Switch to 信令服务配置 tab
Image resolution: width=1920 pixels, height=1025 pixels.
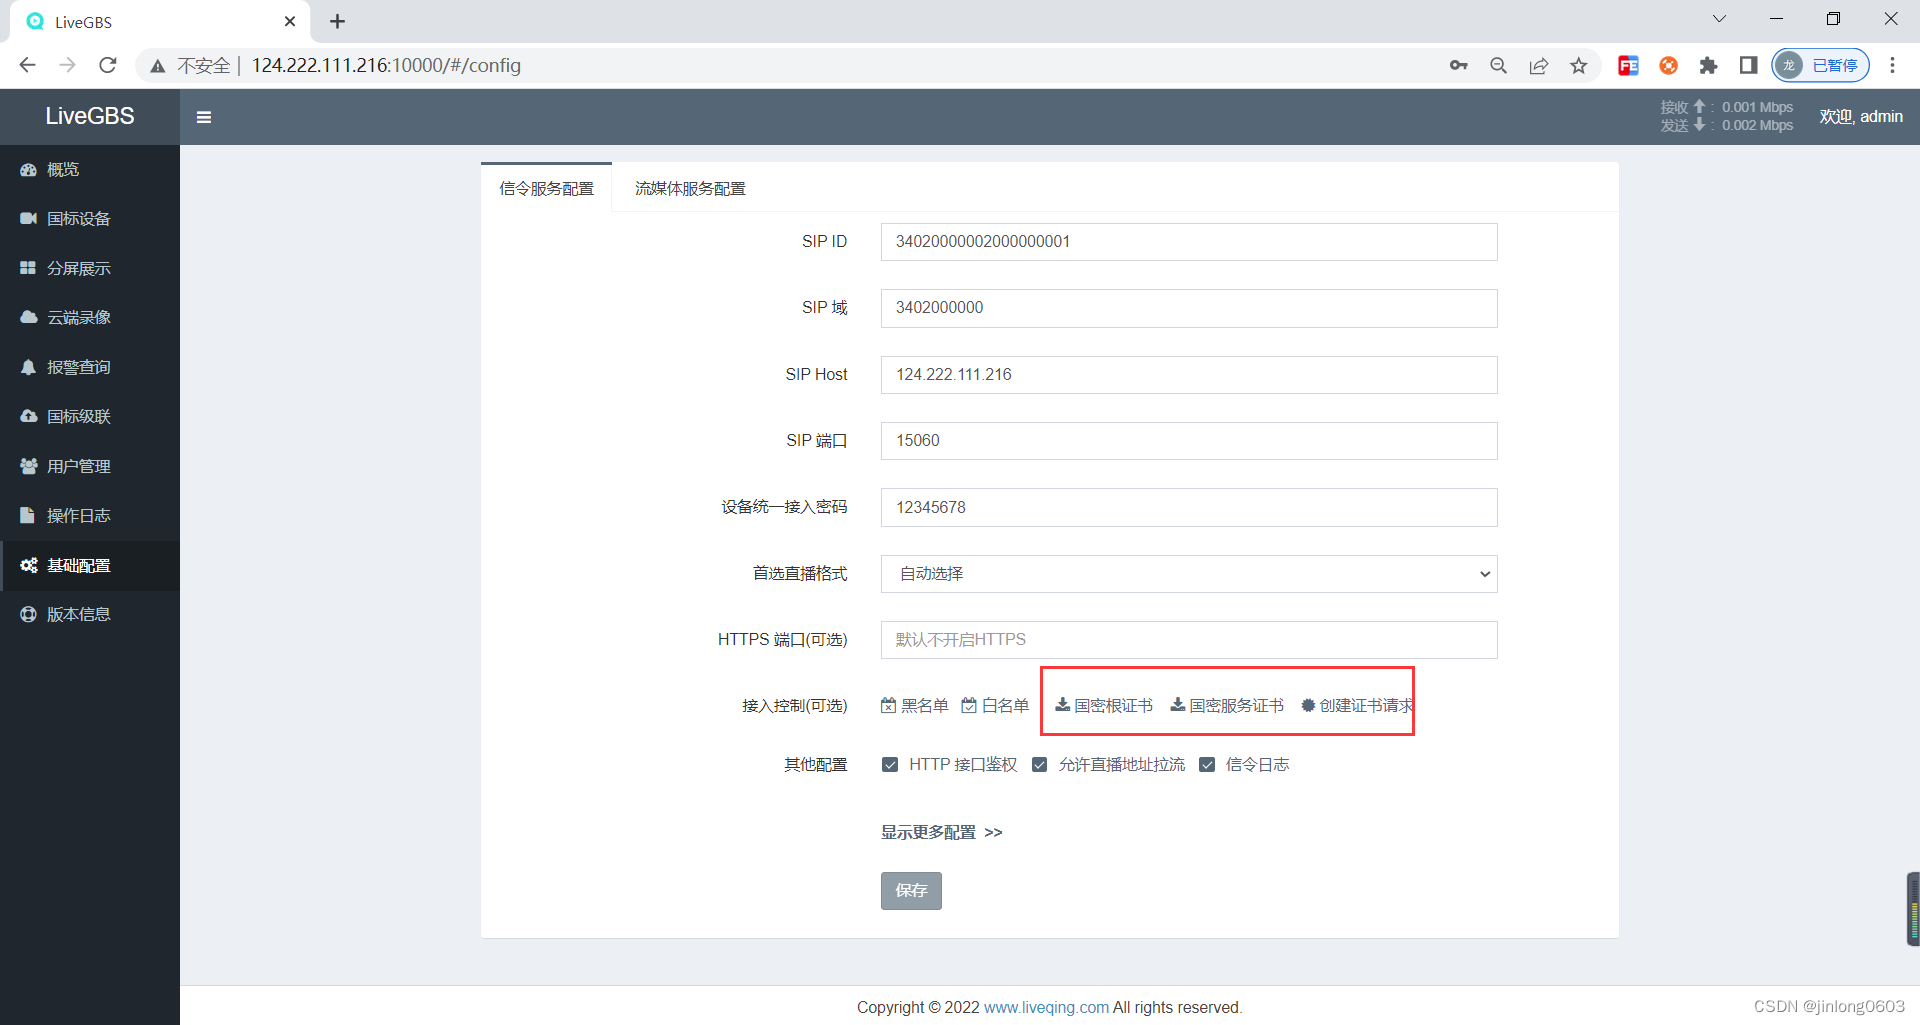(x=546, y=188)
